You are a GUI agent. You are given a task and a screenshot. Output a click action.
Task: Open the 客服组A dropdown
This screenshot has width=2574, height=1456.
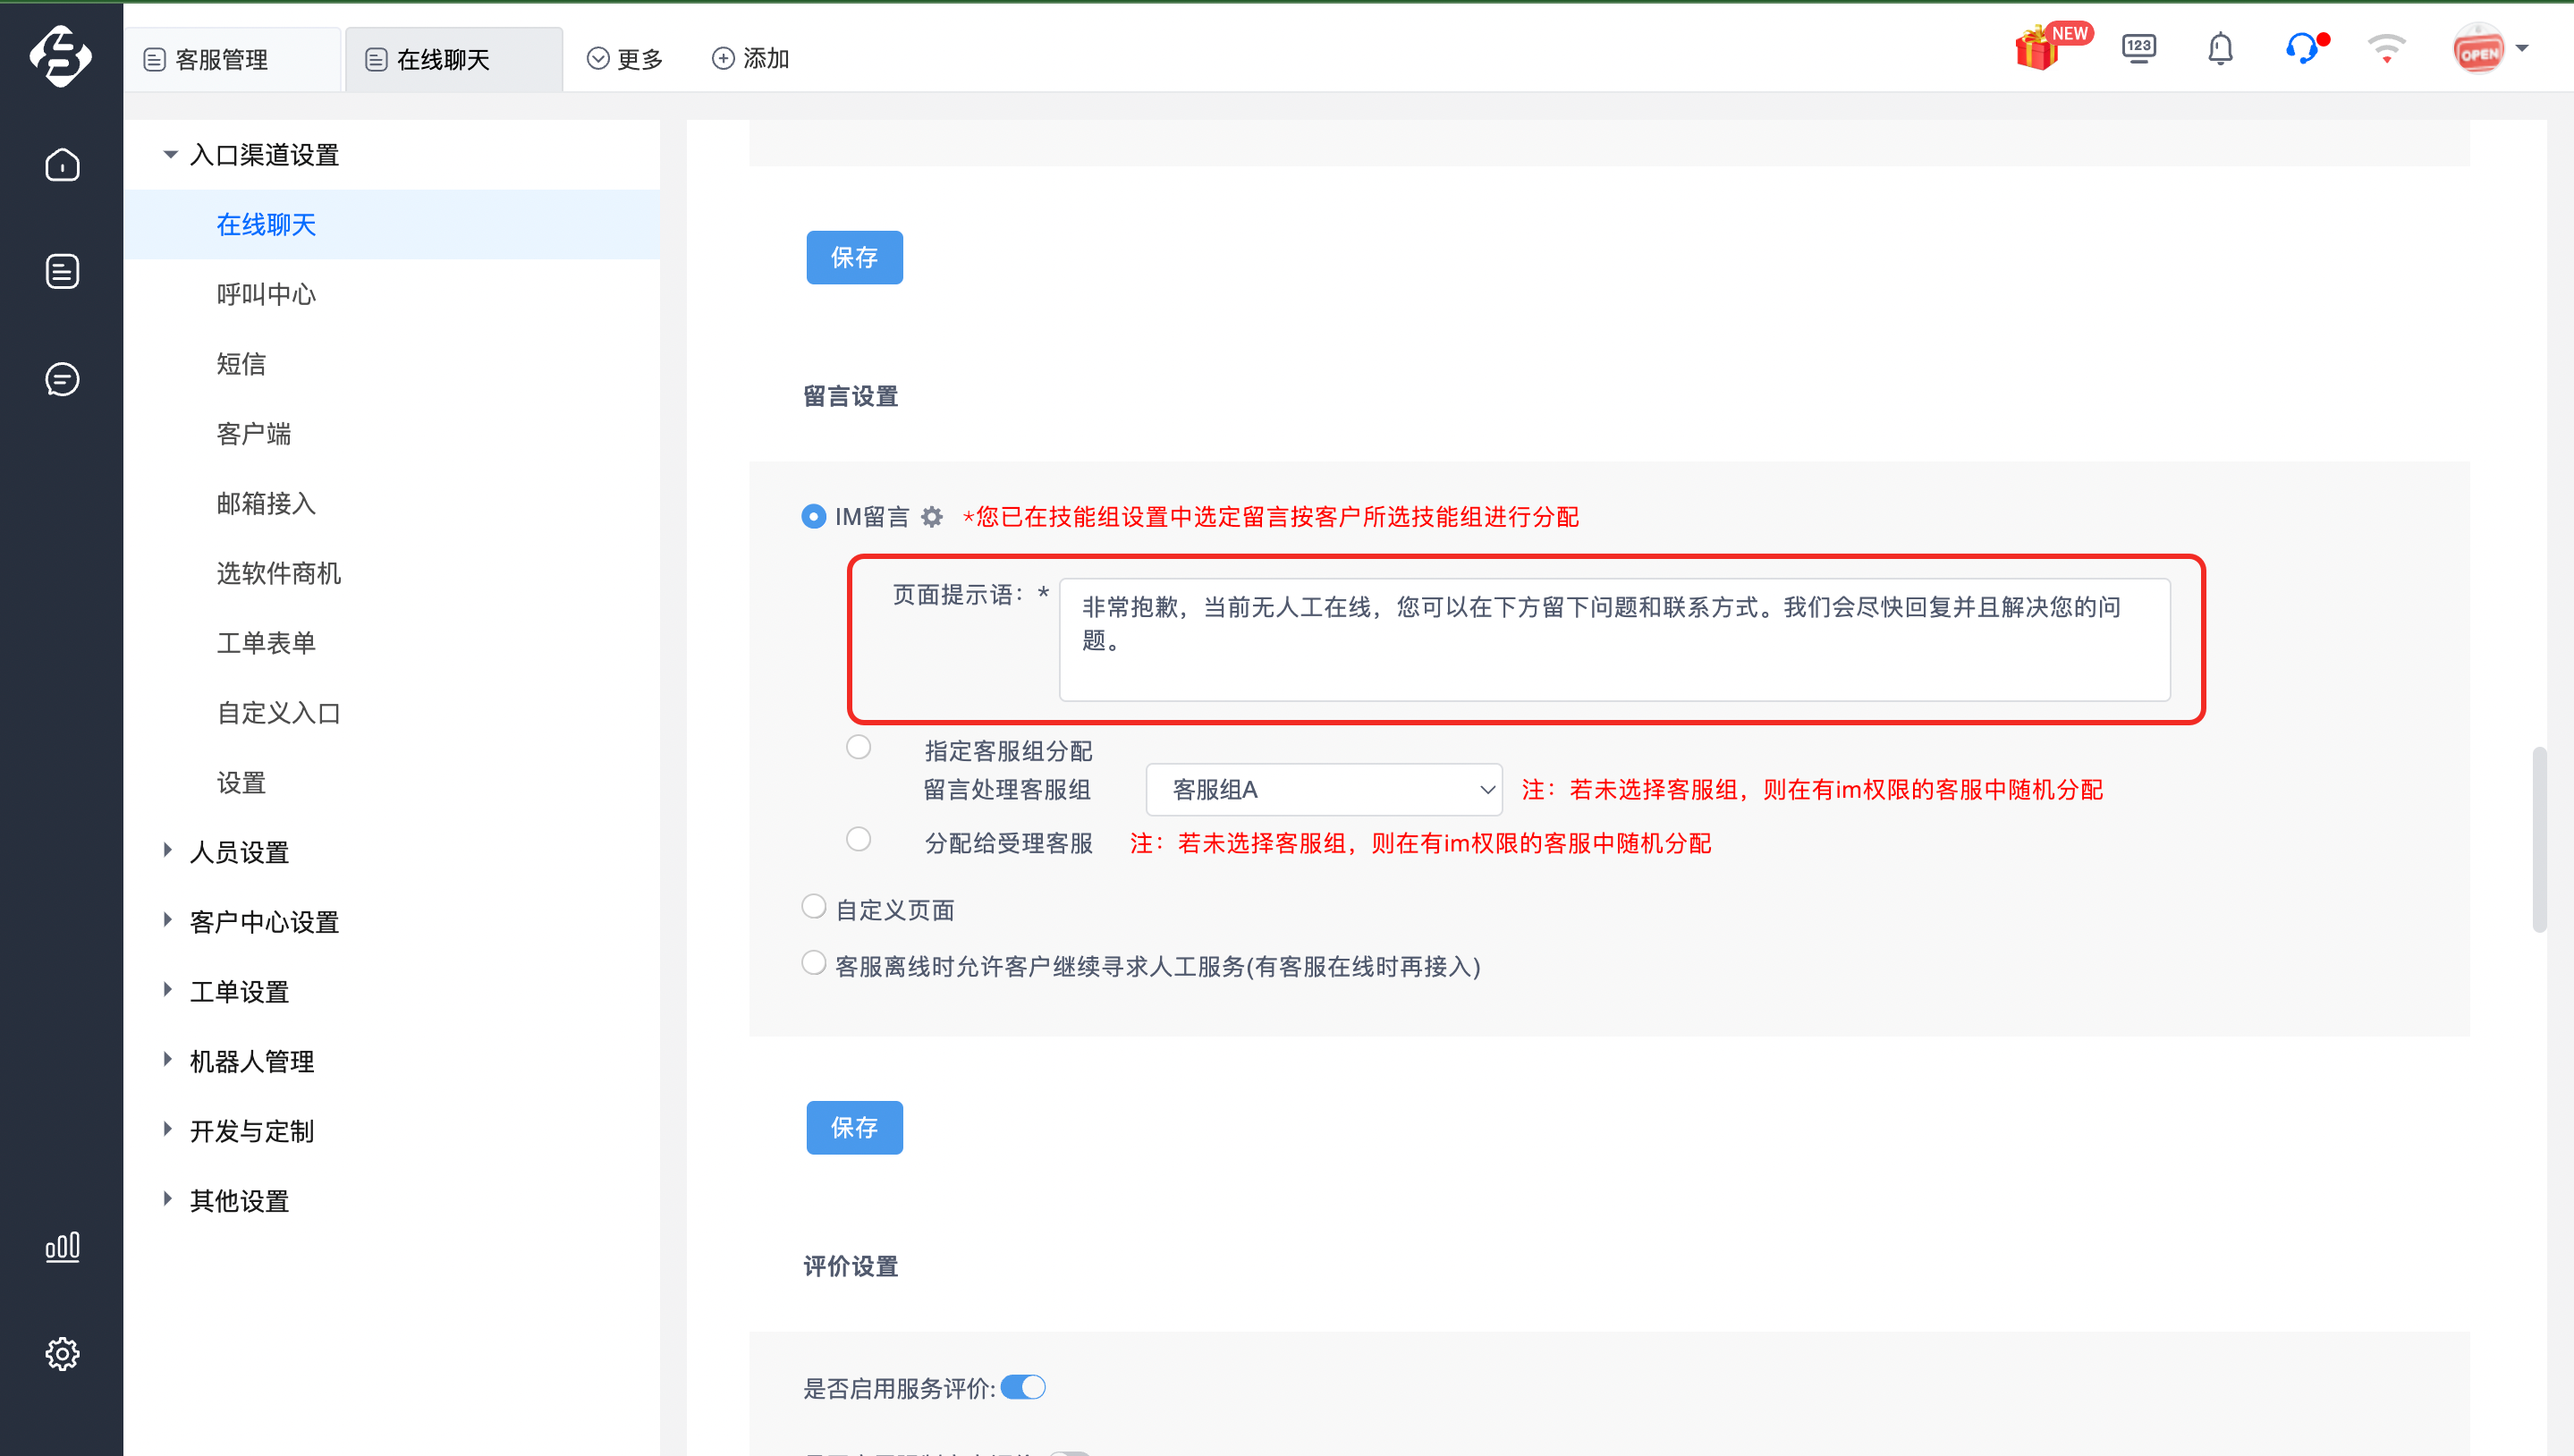1324,790
